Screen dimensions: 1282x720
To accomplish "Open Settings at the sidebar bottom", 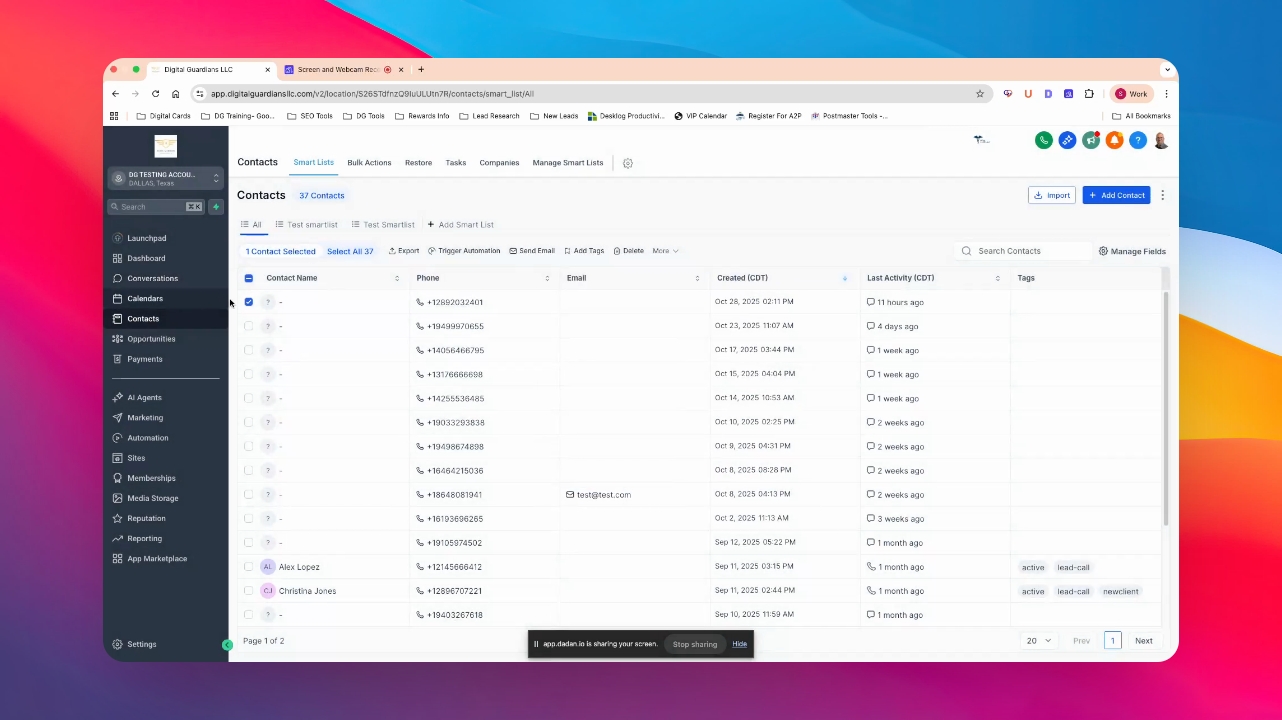I will 141,644.
